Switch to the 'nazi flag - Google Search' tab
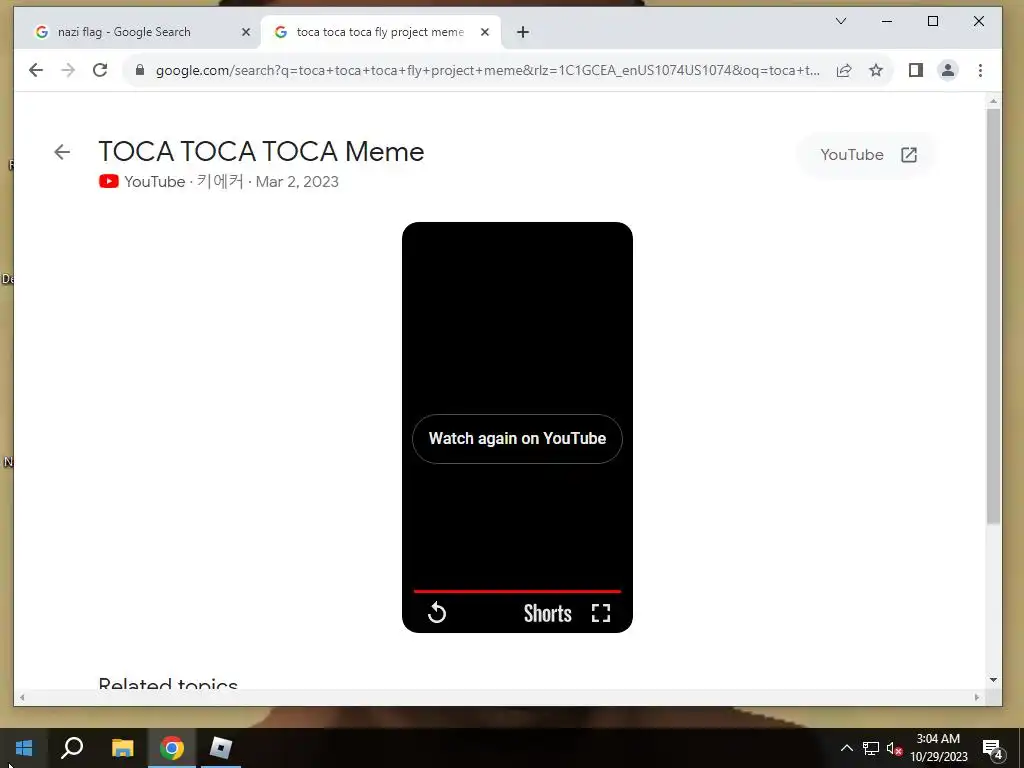This screenshot has height=768, width=1024. pos(138,32)
